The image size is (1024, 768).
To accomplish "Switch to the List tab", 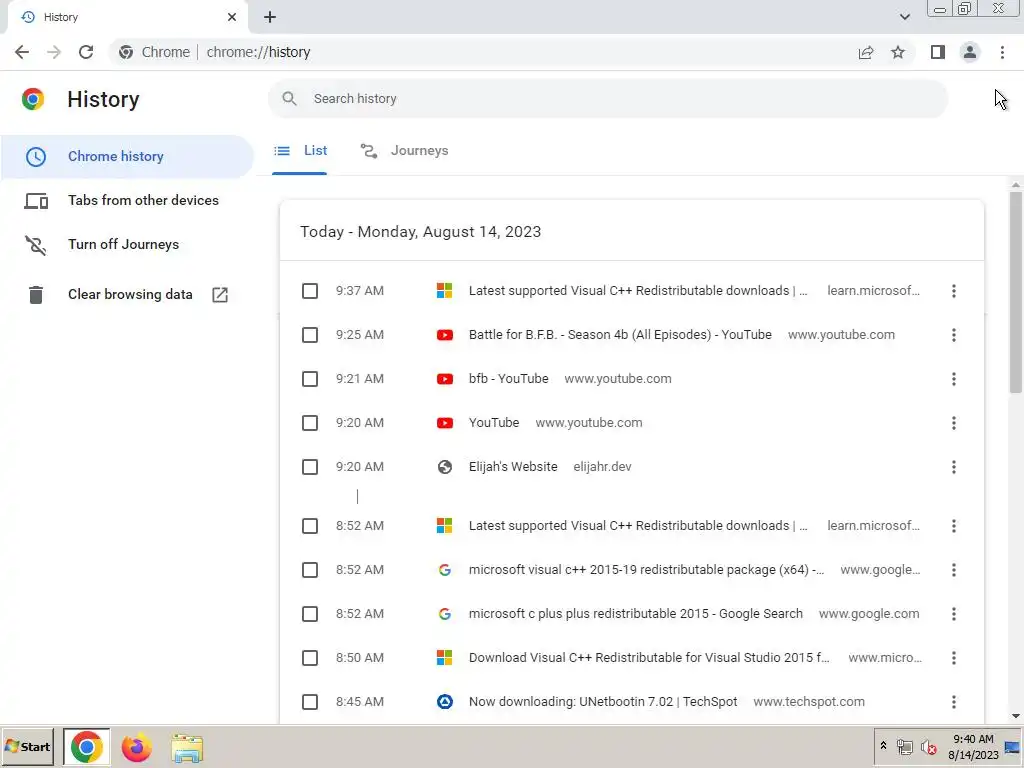I will 300,151.
